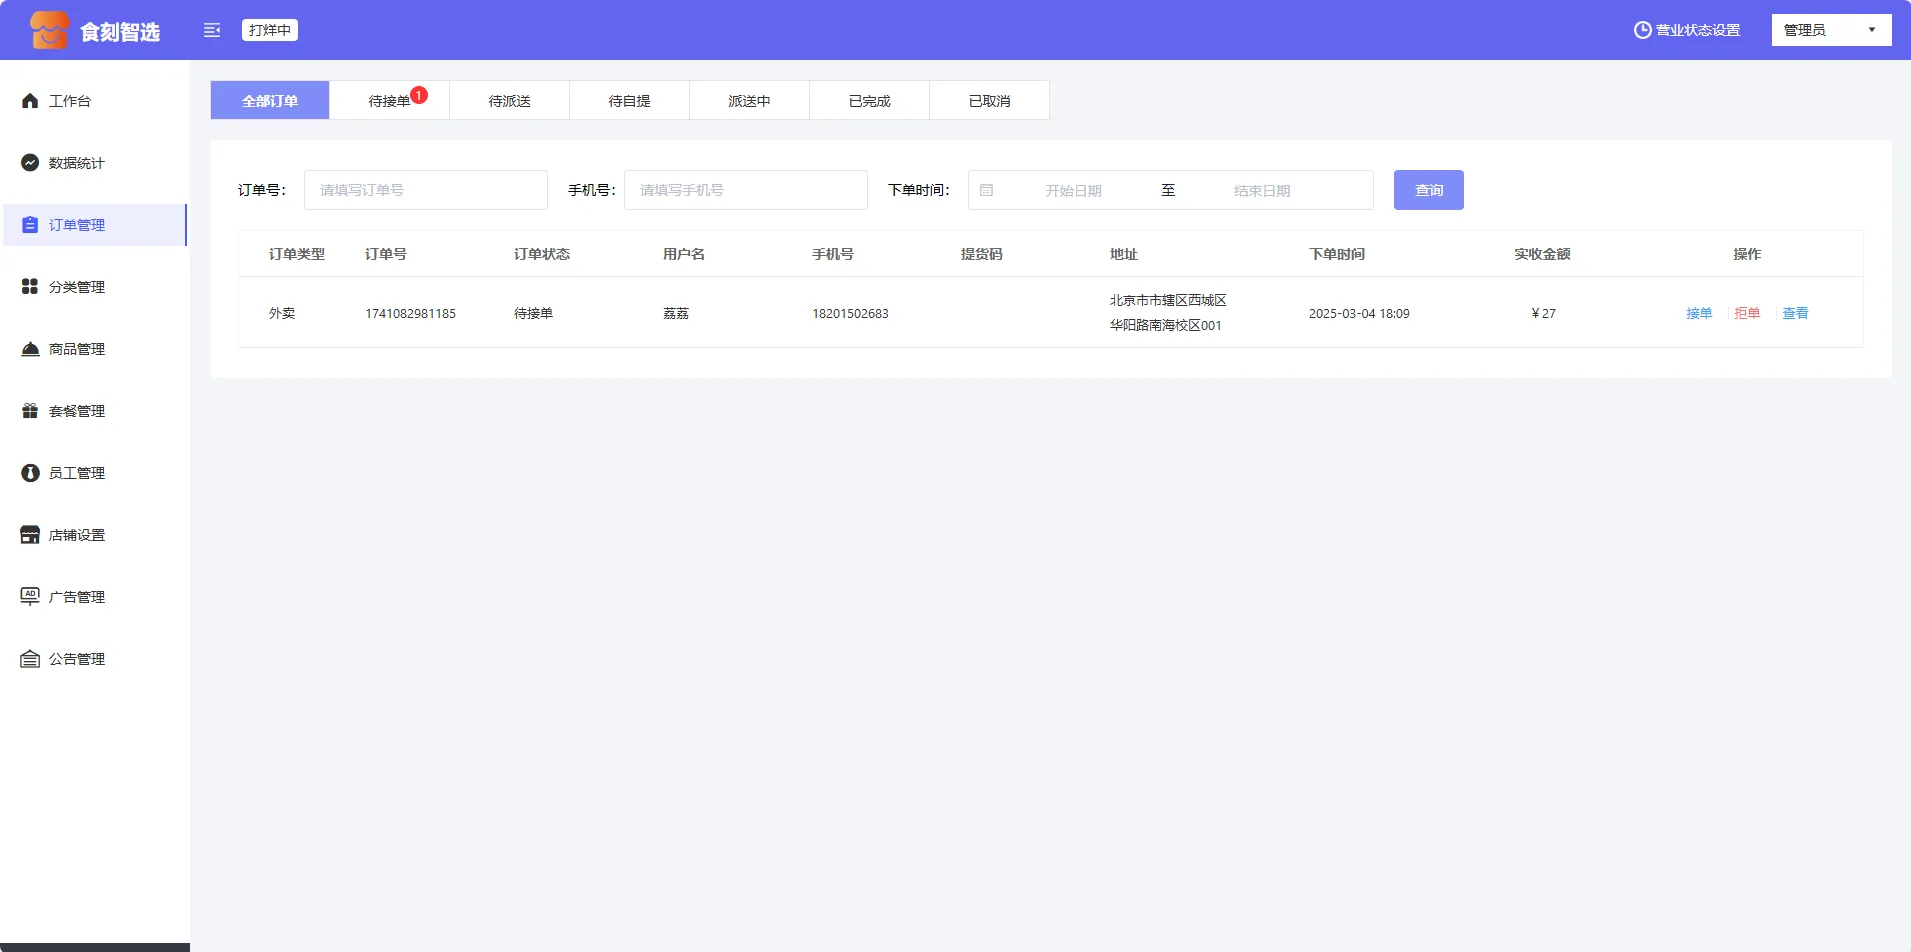
Task: Click the 工作台 home icon in sidebar
Action: (x=30, y=101)
